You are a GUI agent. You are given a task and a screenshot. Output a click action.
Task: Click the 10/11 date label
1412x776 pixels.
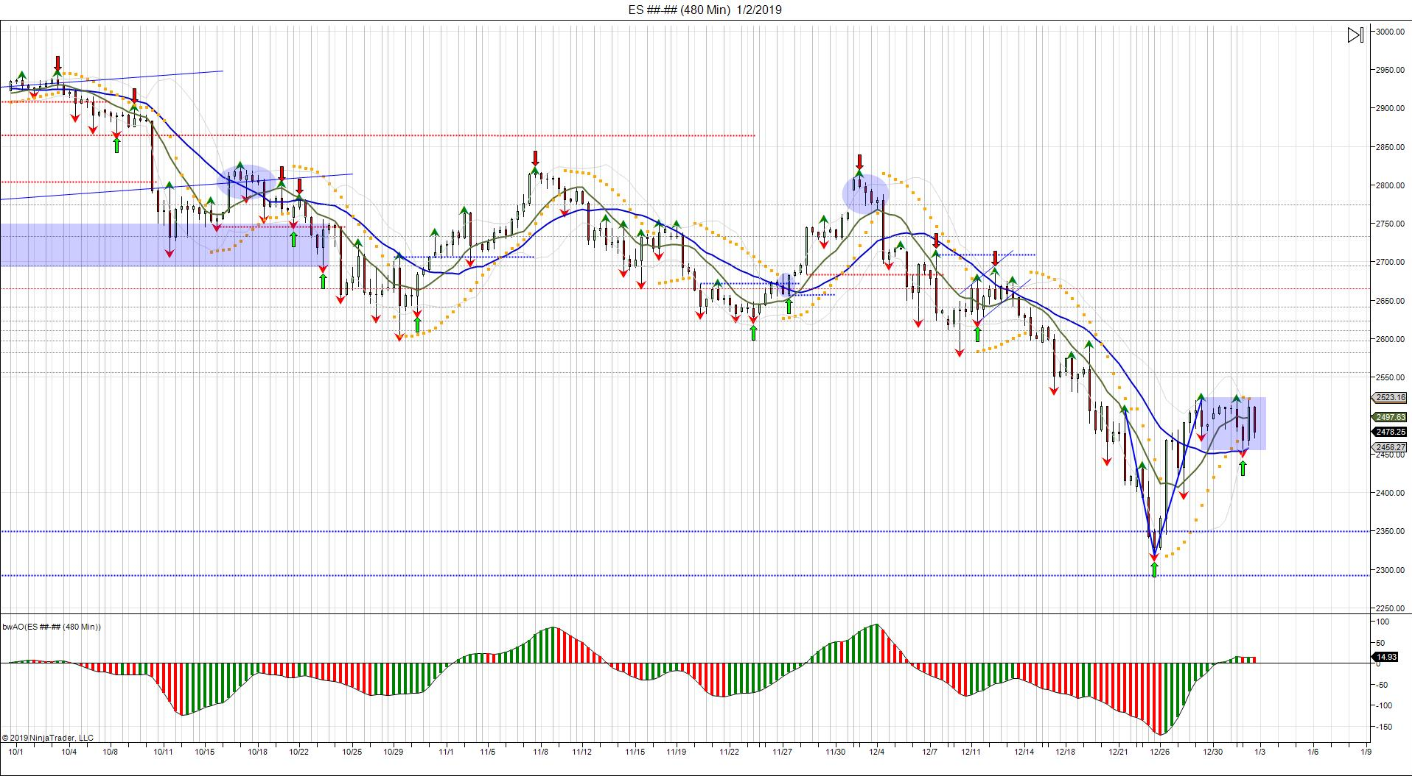[163, 751]
